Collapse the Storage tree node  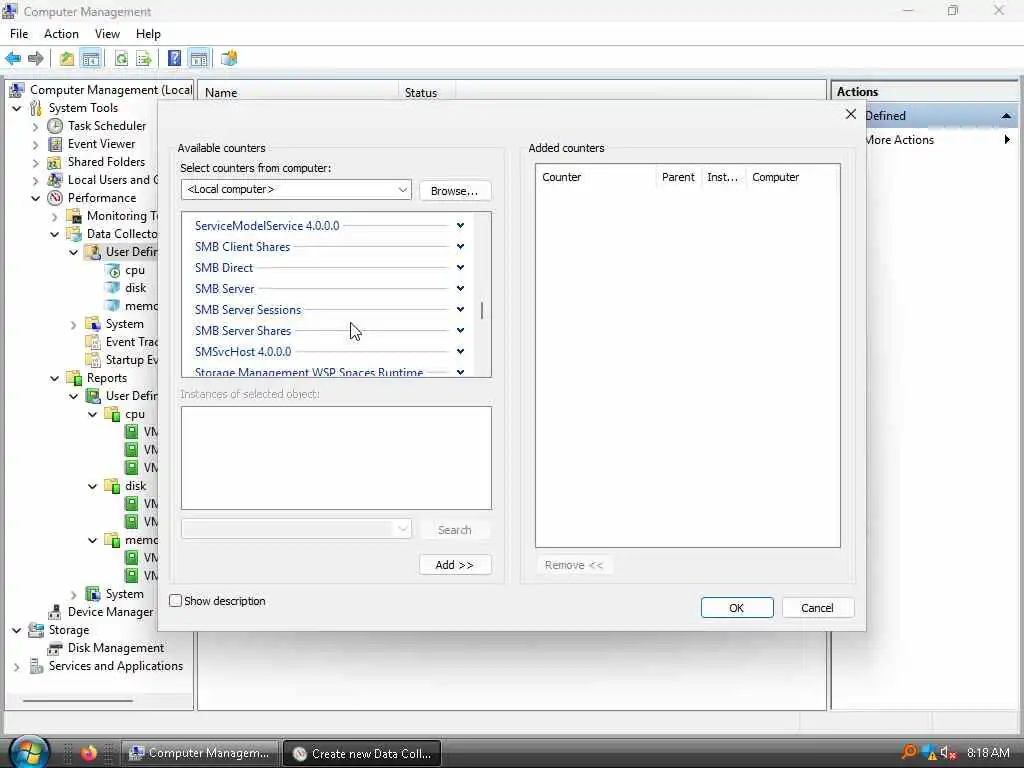[17, 630]
